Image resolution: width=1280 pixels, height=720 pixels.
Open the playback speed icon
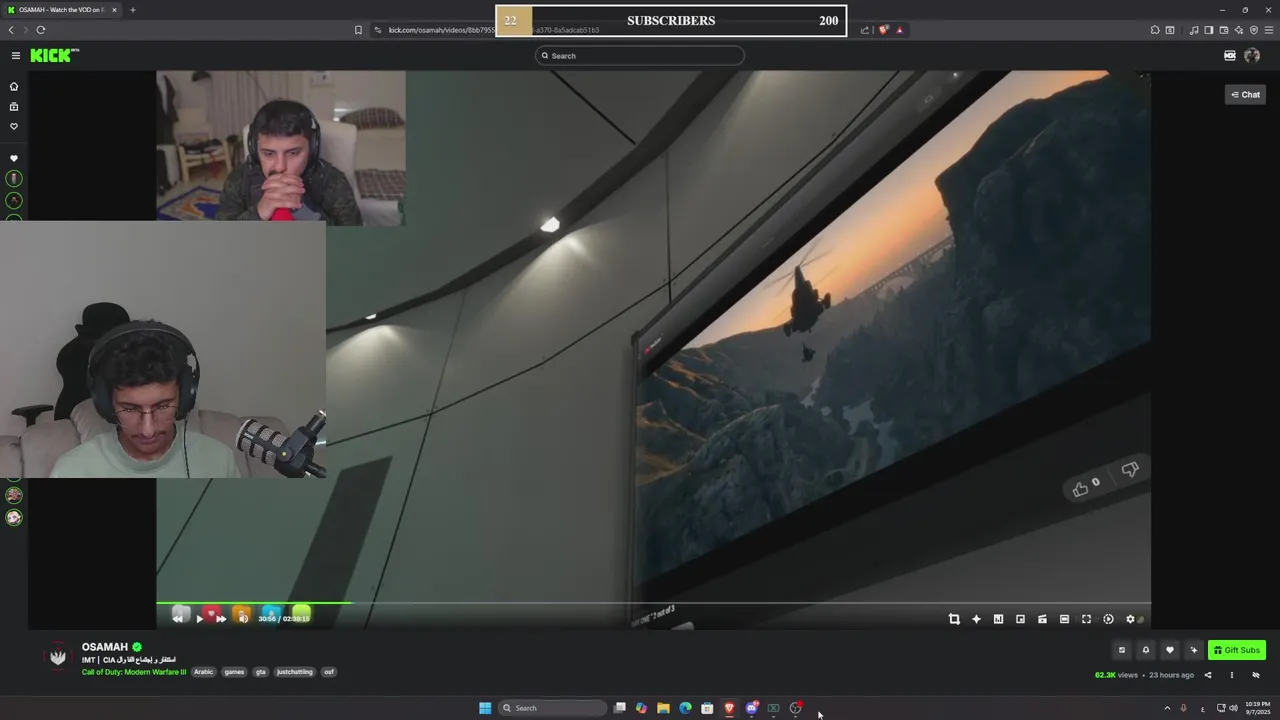click(x=1108, y=619)
